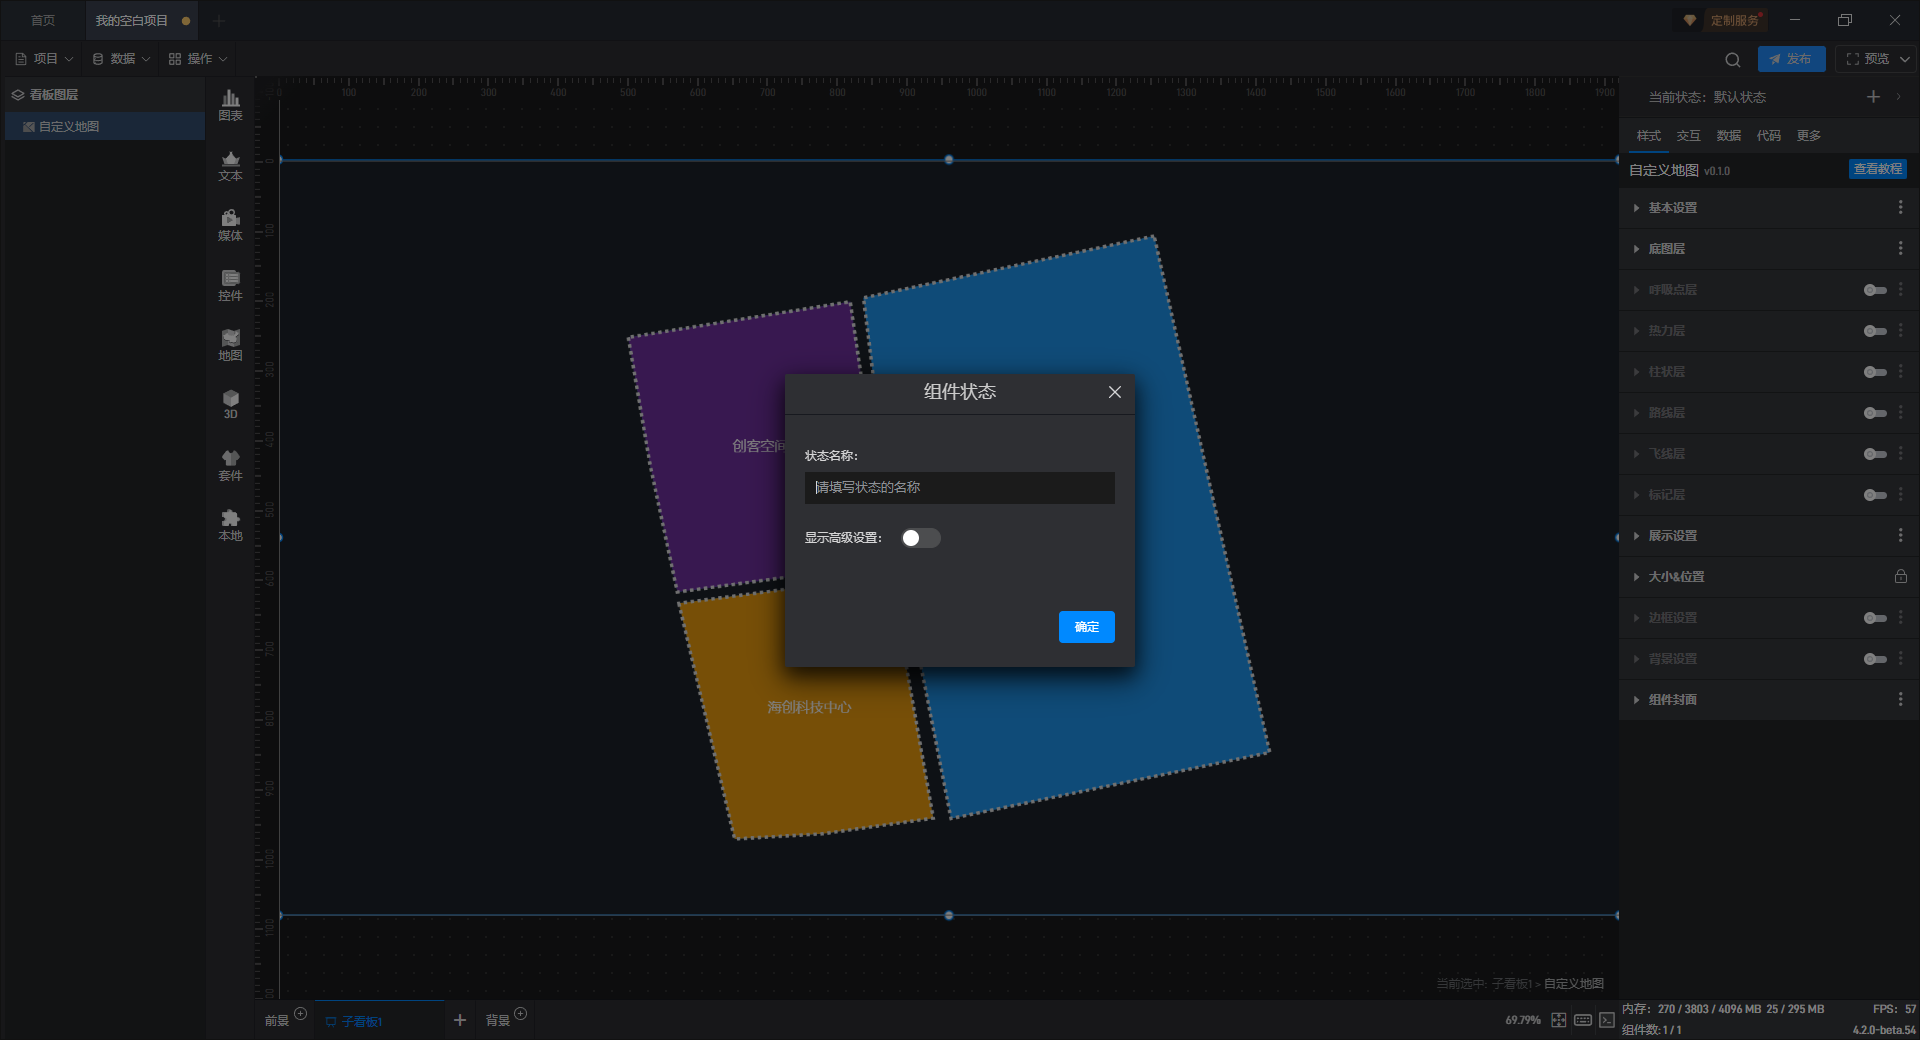Enable the 背景设置 toggle
The width and height of the screenshot is (1920, 1040).
pyautogui.click(x=1875, y=659)
